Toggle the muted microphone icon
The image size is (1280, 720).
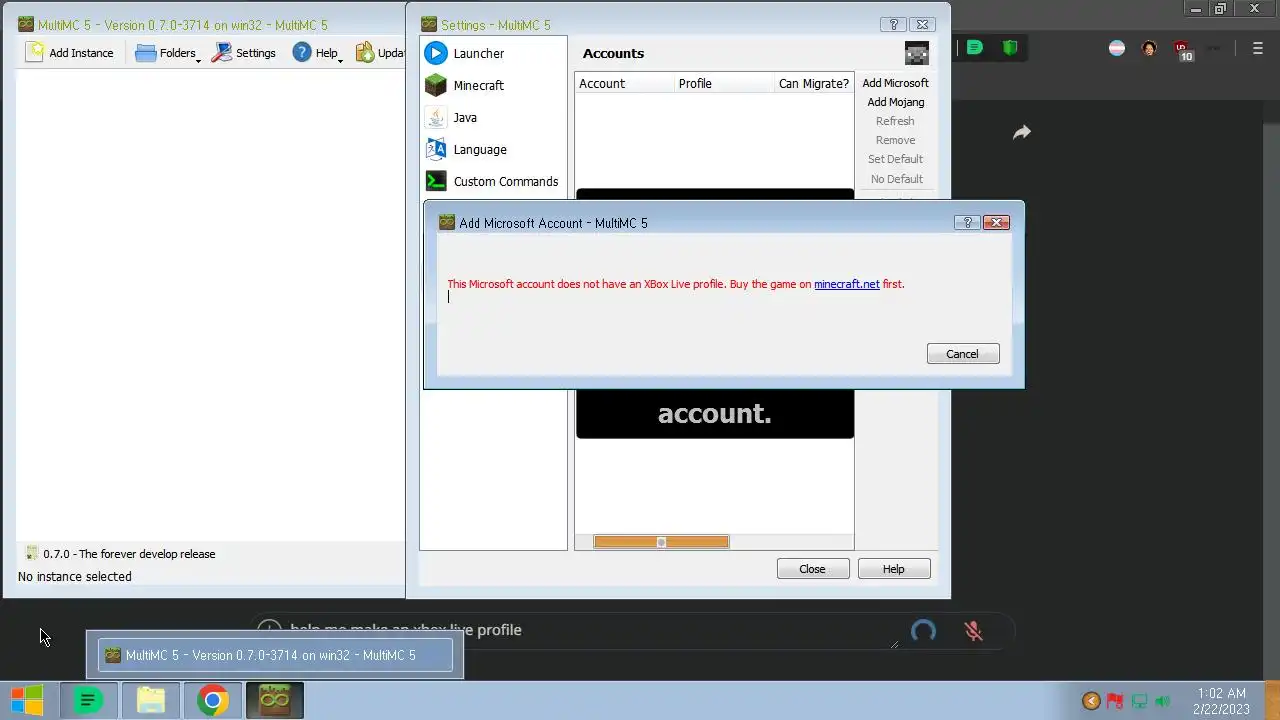tap(973, 631)
